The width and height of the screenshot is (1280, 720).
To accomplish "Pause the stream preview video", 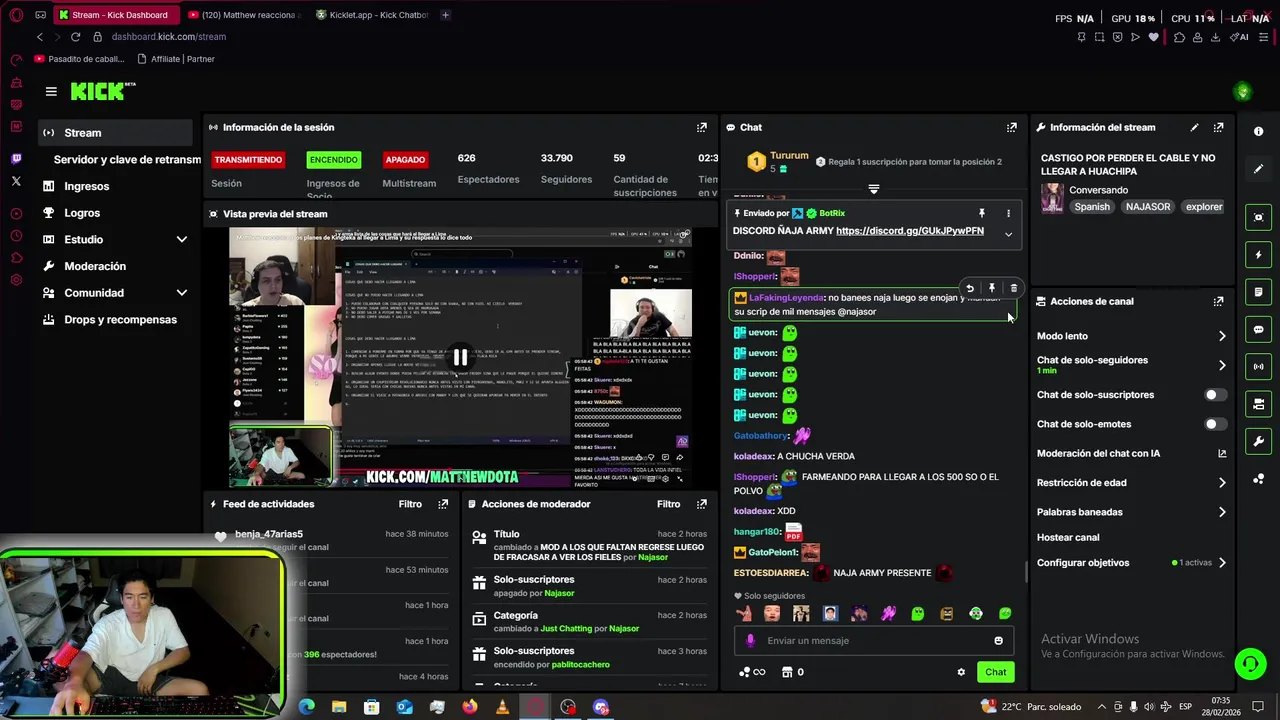I will click(x=460, y=357).
